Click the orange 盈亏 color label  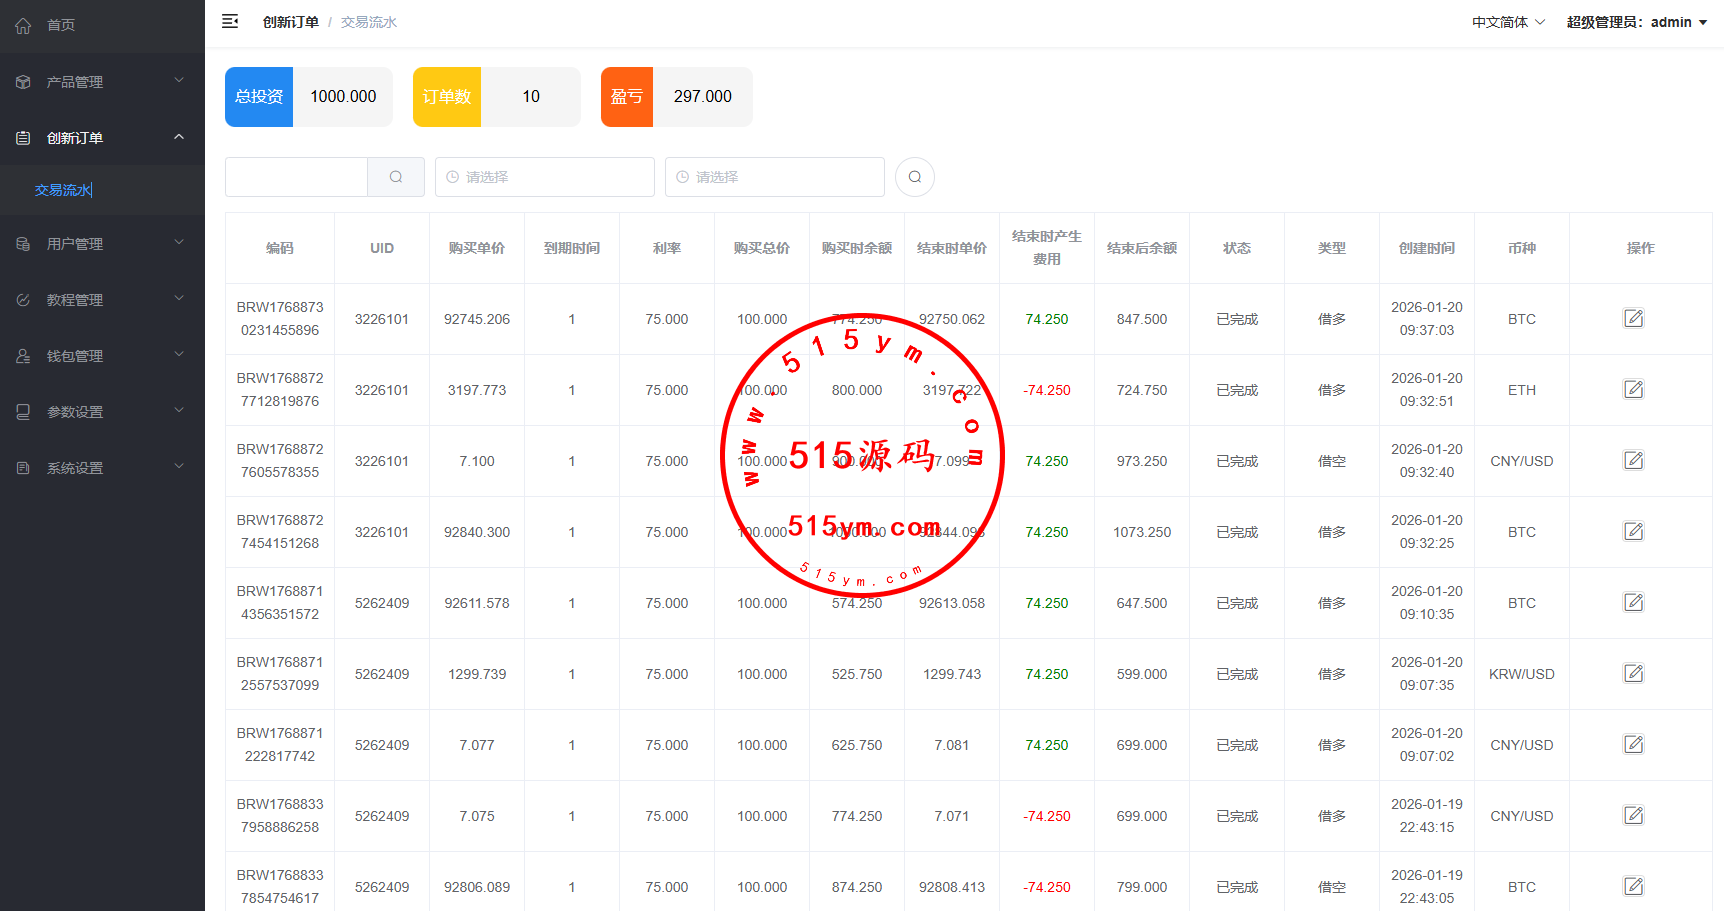point(627,97)
